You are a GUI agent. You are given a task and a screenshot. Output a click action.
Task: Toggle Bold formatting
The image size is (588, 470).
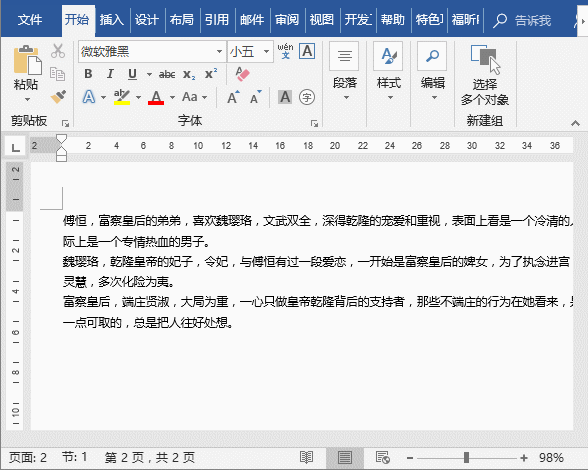[x=88, y=74]
